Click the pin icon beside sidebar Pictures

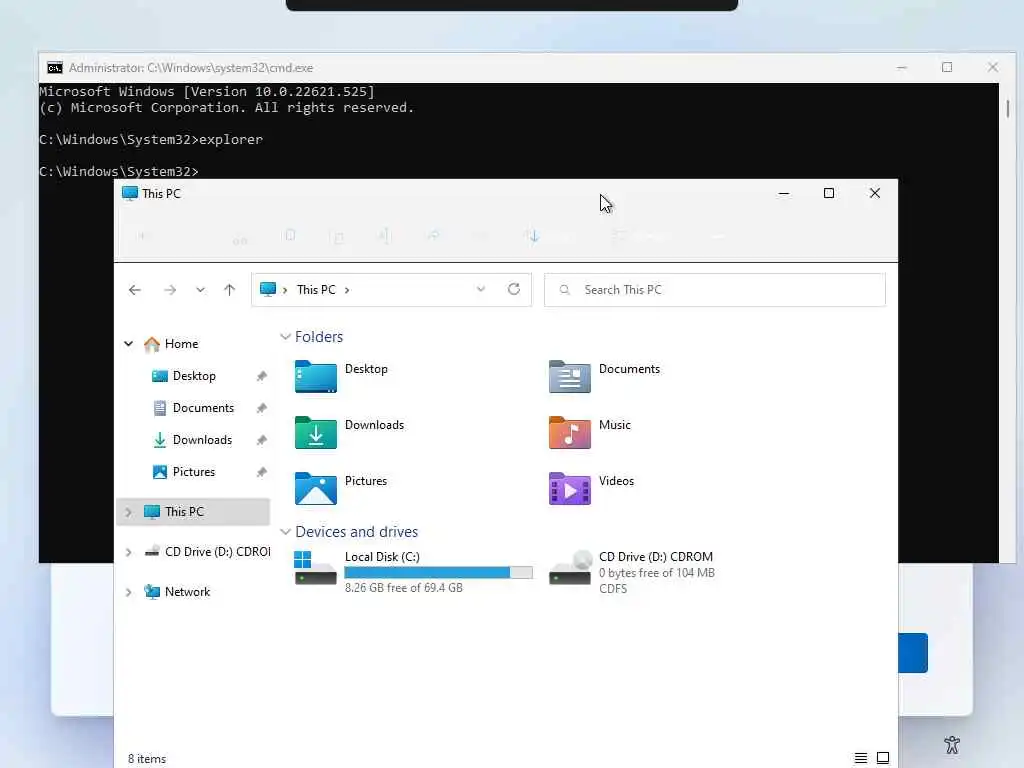[x=261, y=472]
